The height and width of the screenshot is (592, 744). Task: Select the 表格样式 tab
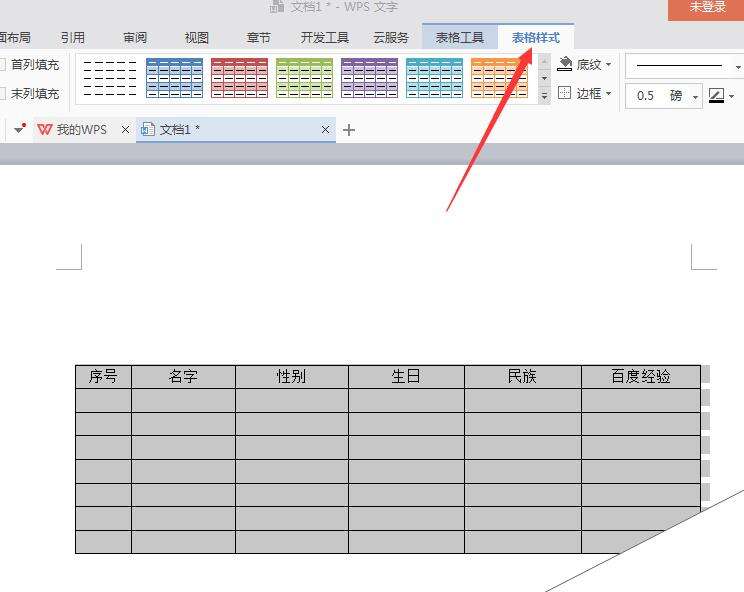tap(536, 37)
